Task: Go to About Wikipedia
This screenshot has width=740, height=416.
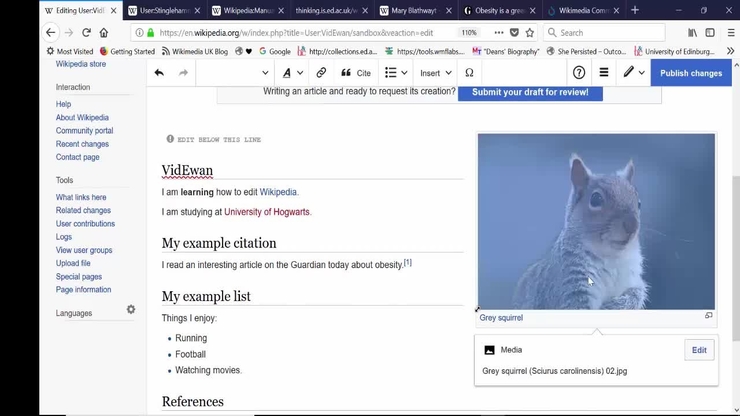Action: [x=82, y=117]
